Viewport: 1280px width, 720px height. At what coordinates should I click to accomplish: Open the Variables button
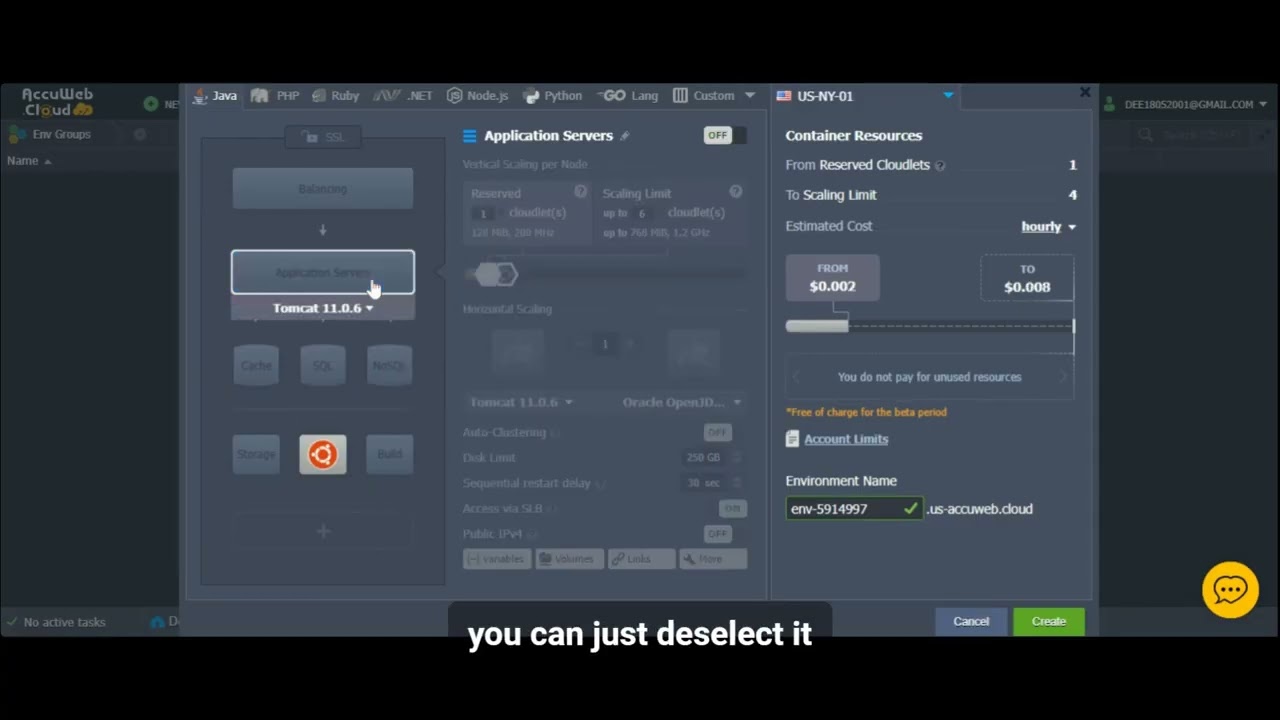[x=496, y=559]
